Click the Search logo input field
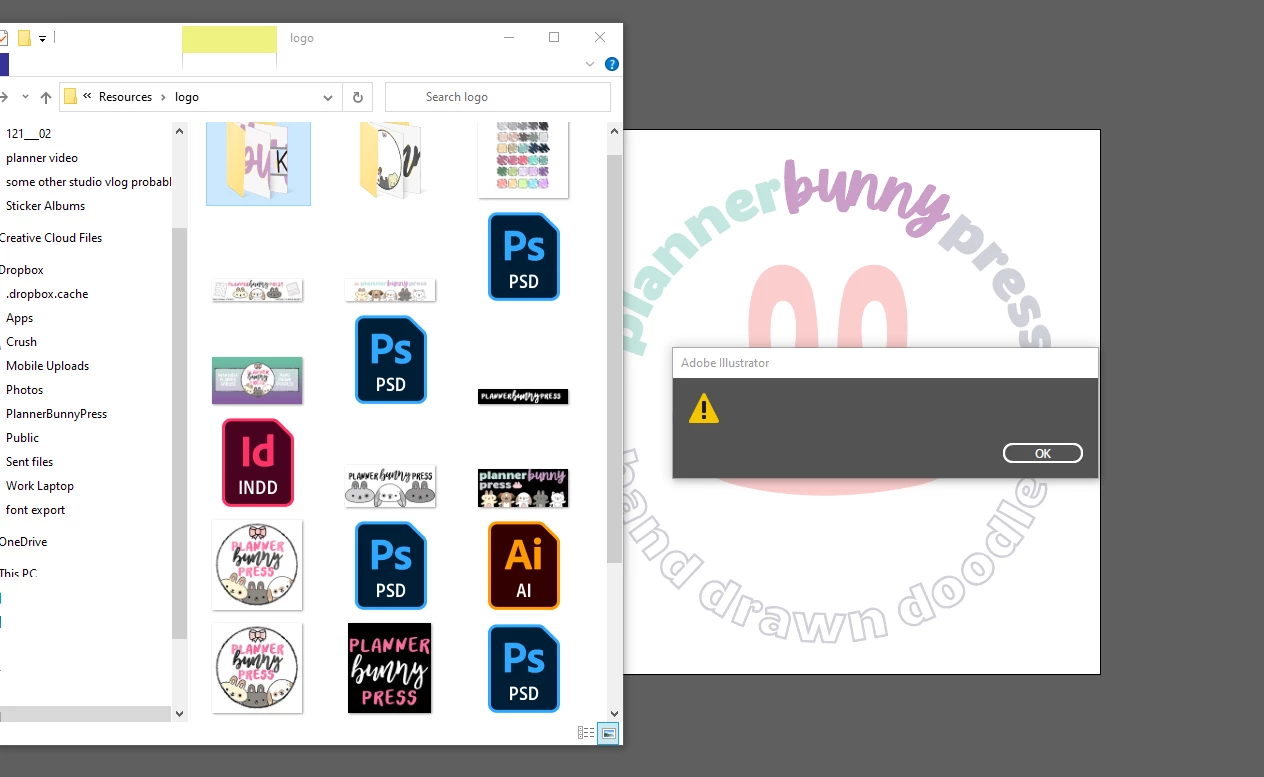1264x777 pixels. [497, 97]
